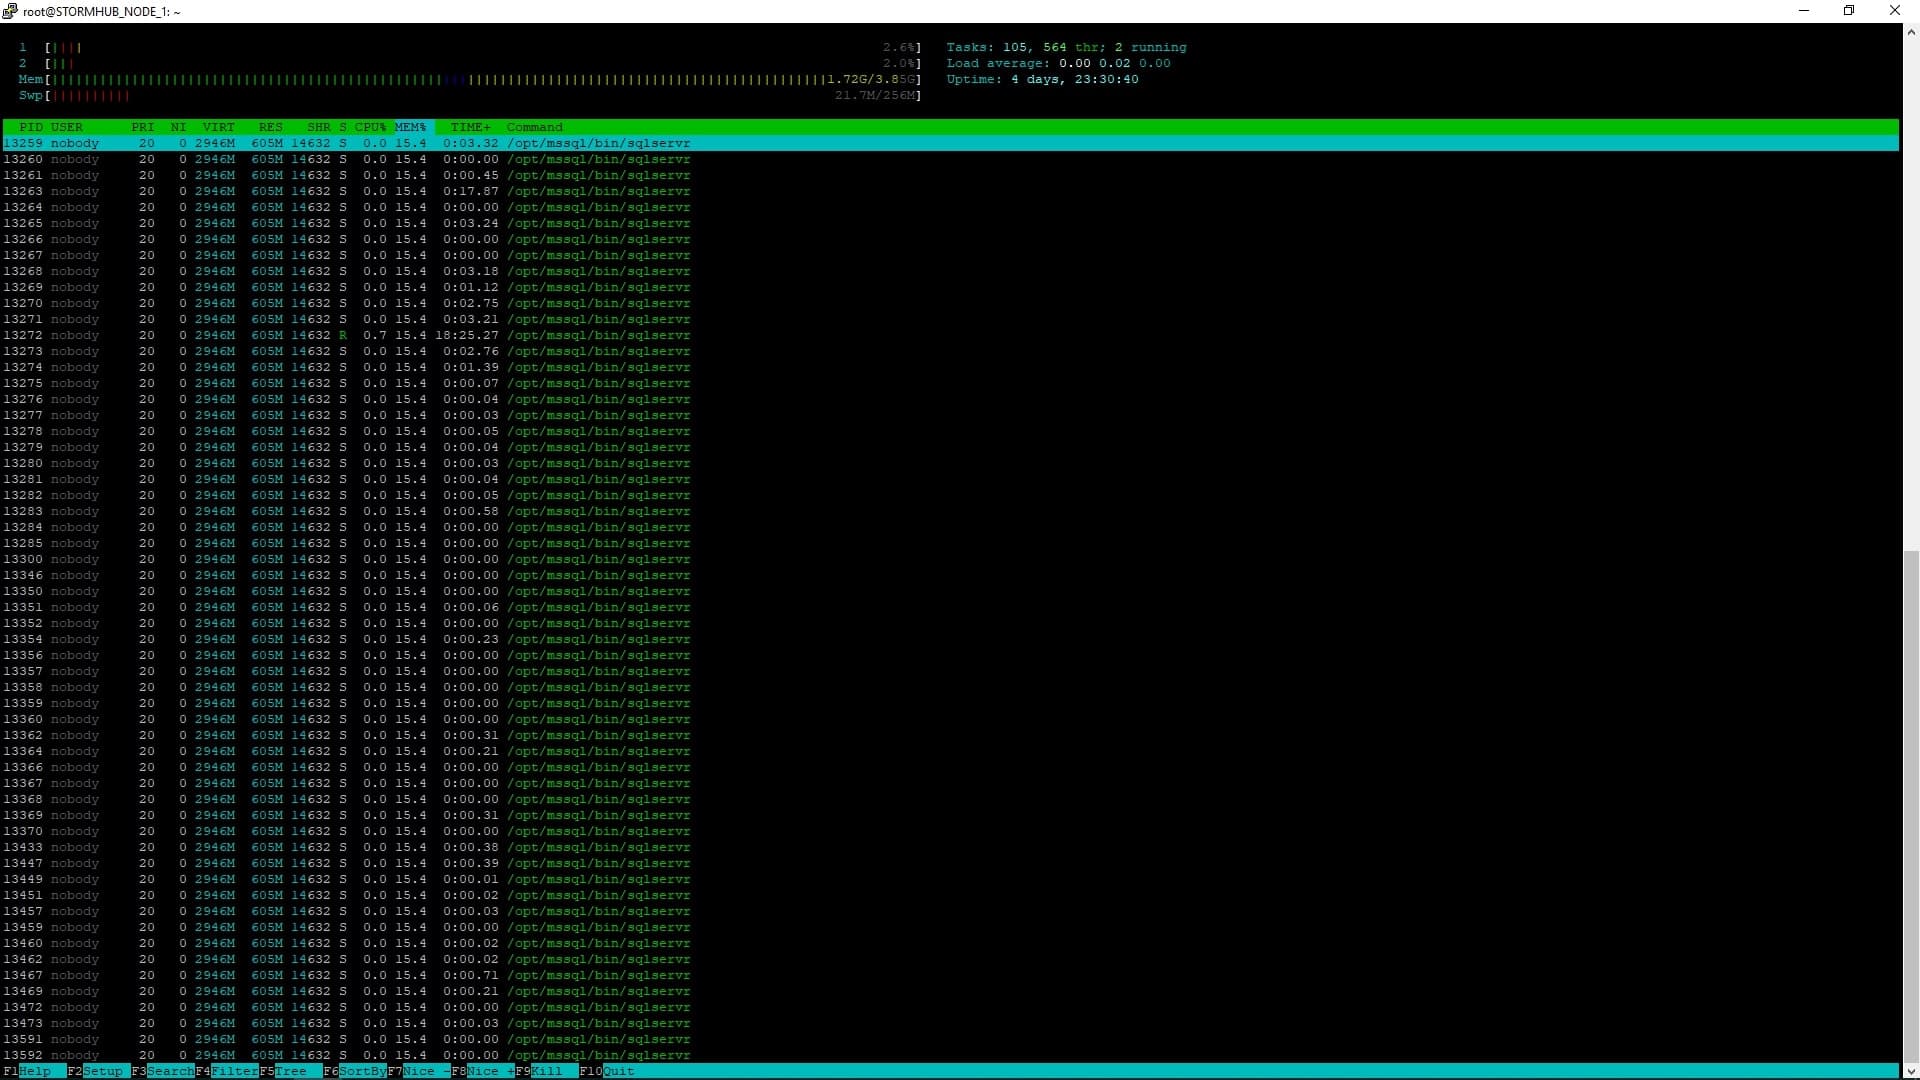The height and width of the screenshot is (1080, 1920).
Task: Click TIME+ value 0:17.87
Action: [471, 191]
